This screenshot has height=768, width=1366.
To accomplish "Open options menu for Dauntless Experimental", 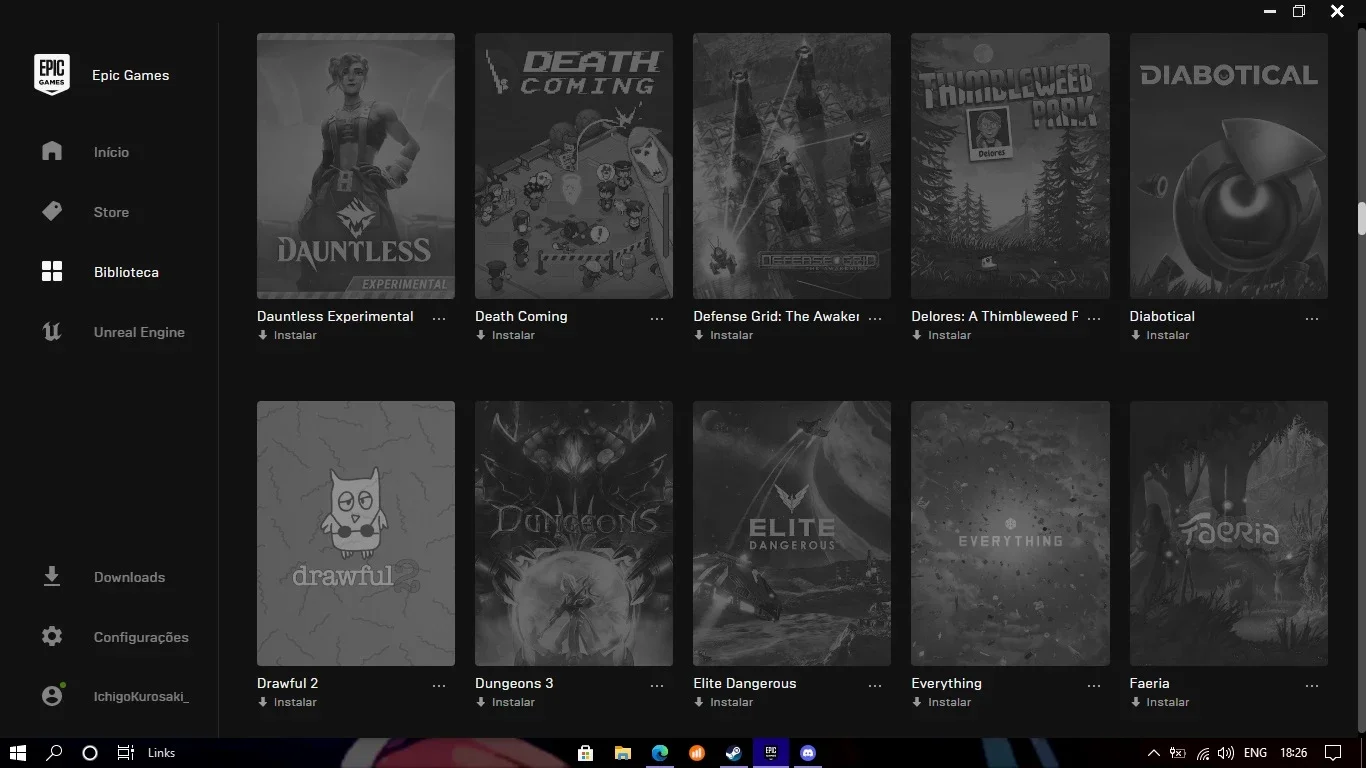I will coord(439,318).
